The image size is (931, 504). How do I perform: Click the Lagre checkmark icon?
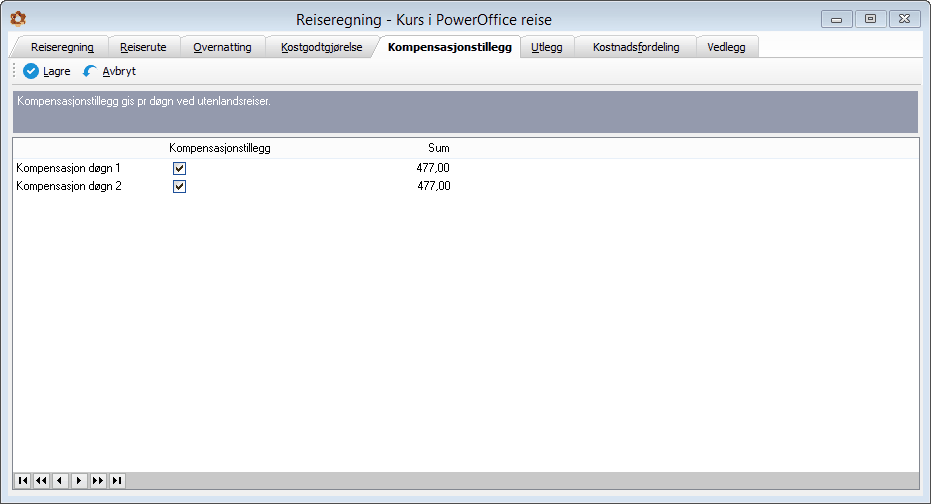click(31, 71)
